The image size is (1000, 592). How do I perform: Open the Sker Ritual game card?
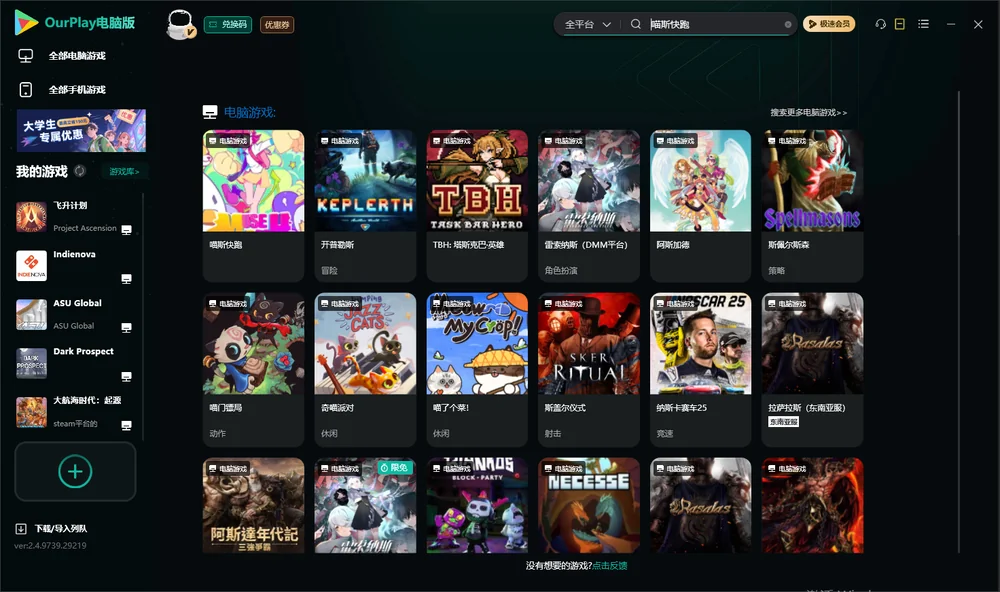589,369
